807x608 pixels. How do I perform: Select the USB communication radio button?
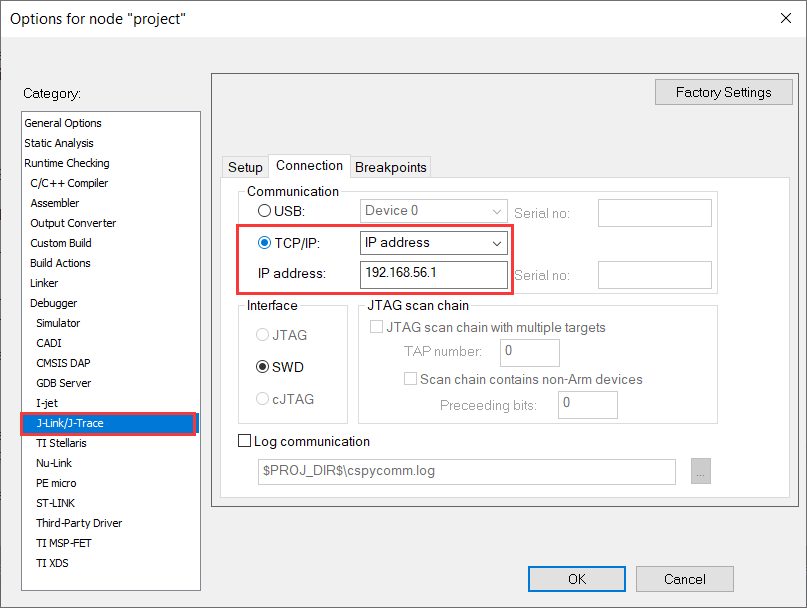(x=264, y=211)
